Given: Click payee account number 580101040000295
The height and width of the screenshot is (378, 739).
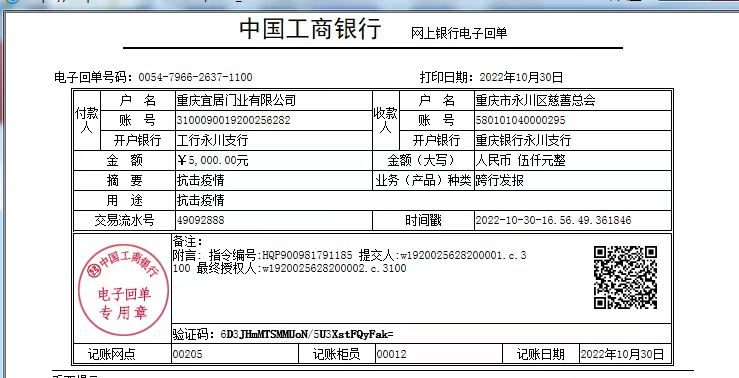Looking at the screenshot, I should 520,120.
